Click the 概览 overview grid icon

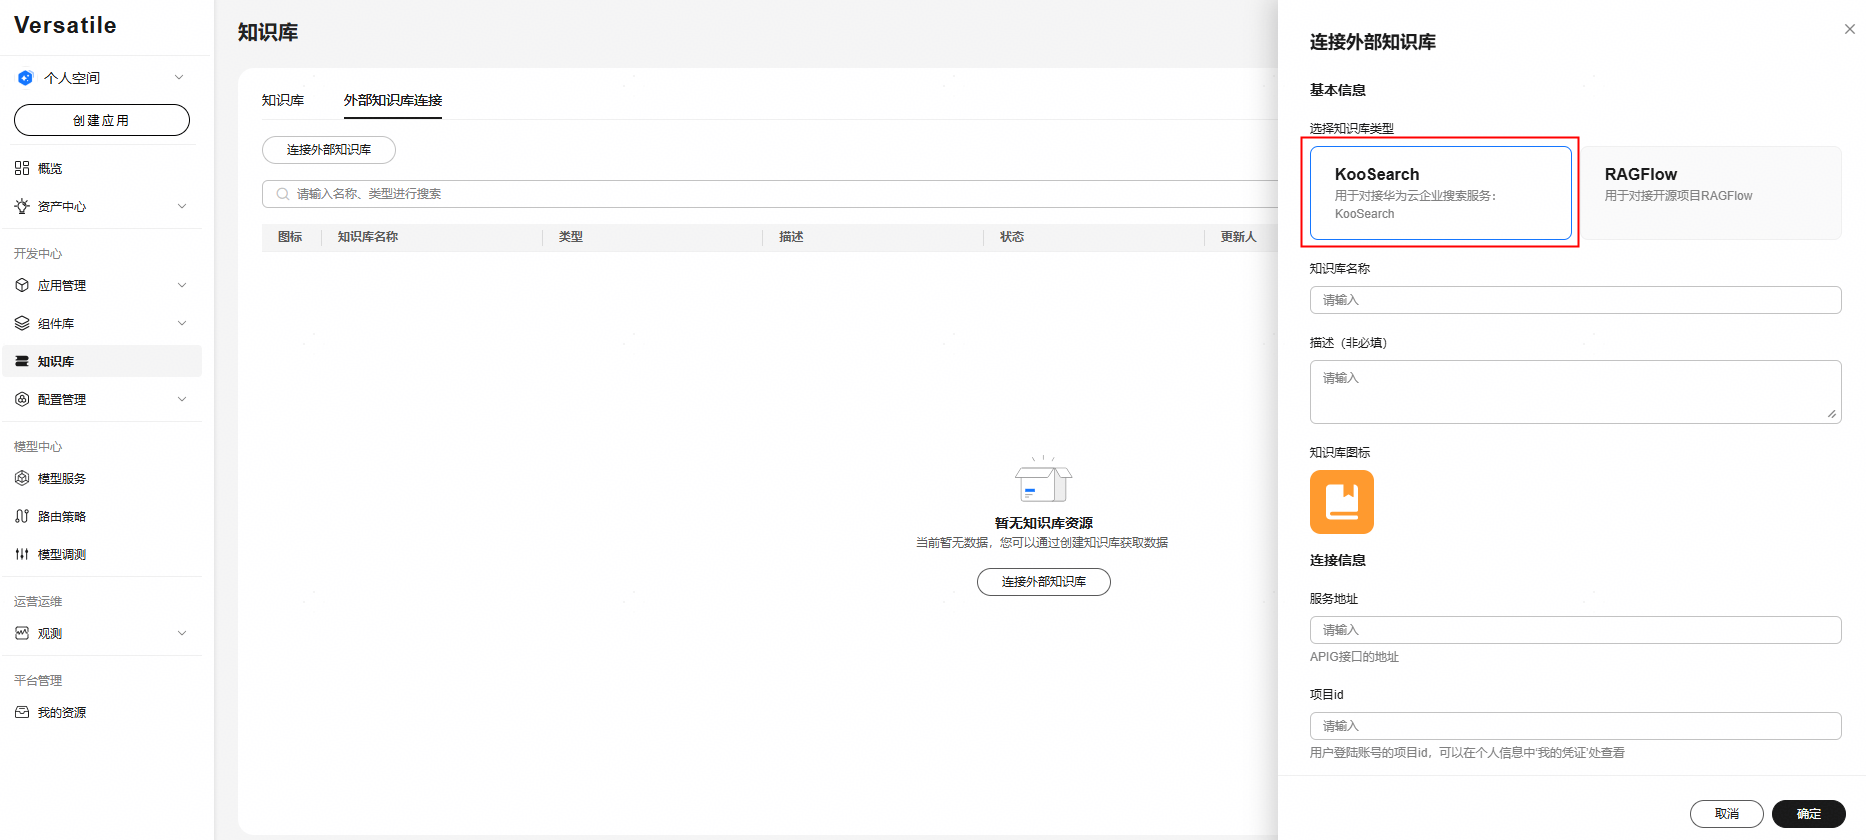point(22,168)
